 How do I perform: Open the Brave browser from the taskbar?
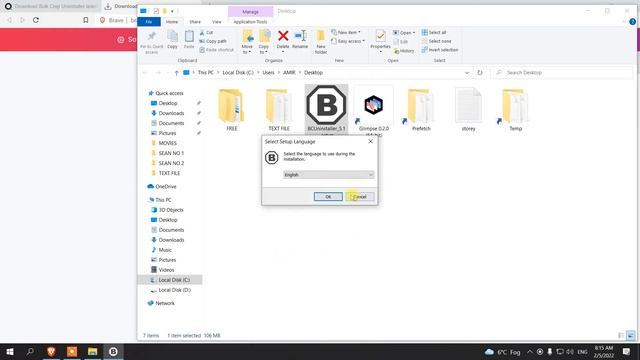(51, 351)
